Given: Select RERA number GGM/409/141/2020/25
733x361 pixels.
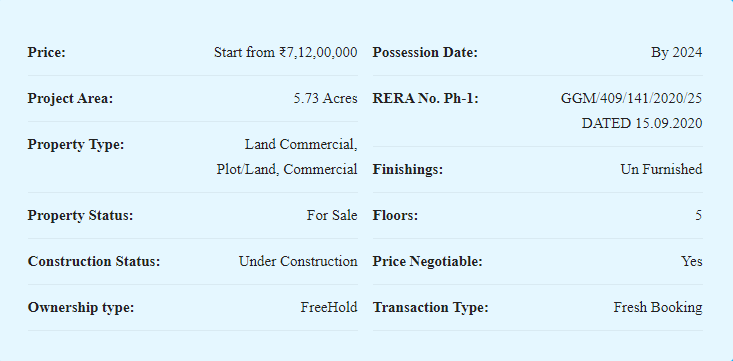Looking at the screenshot, I should [631, 99].
